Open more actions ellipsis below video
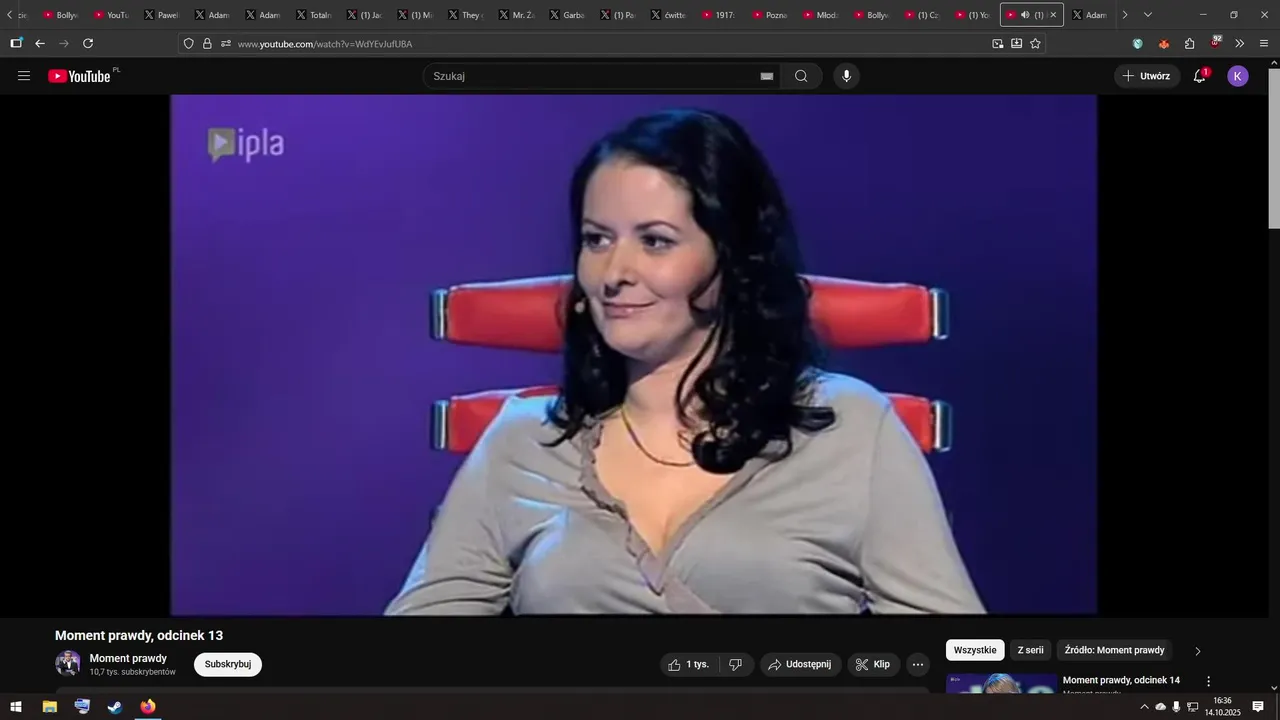The width and height of the screenshot is (1280, 720). 917,664
